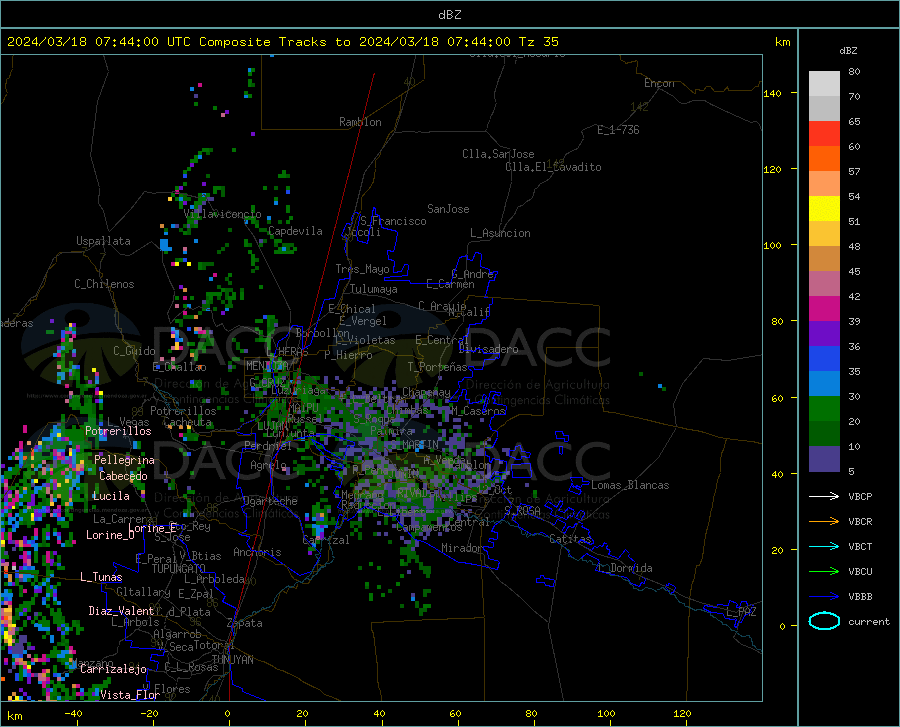Click the blue VBBB arrow in legend
Image resolution: width=900 pixels, height=727 pixels.
pos(824,596)
